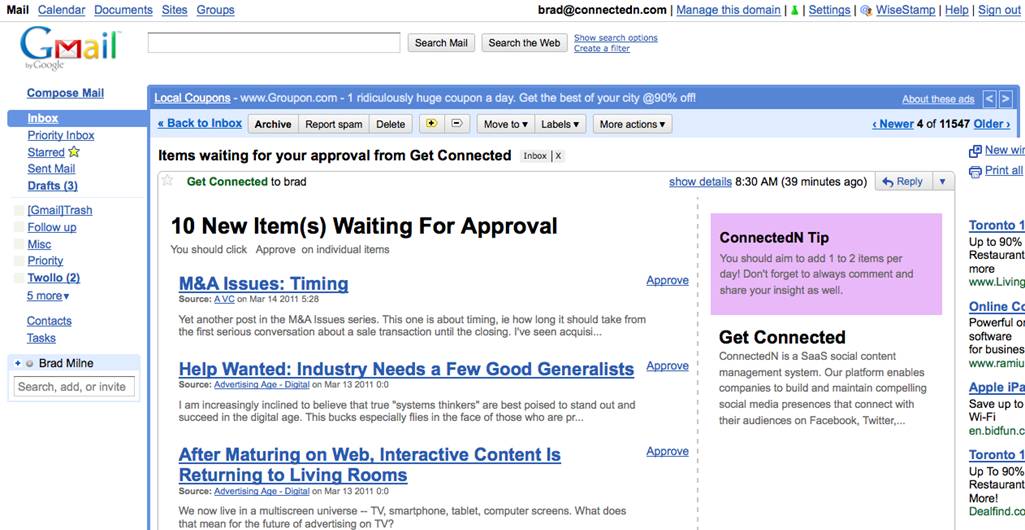Click in the mail search box

coord(274,42)
